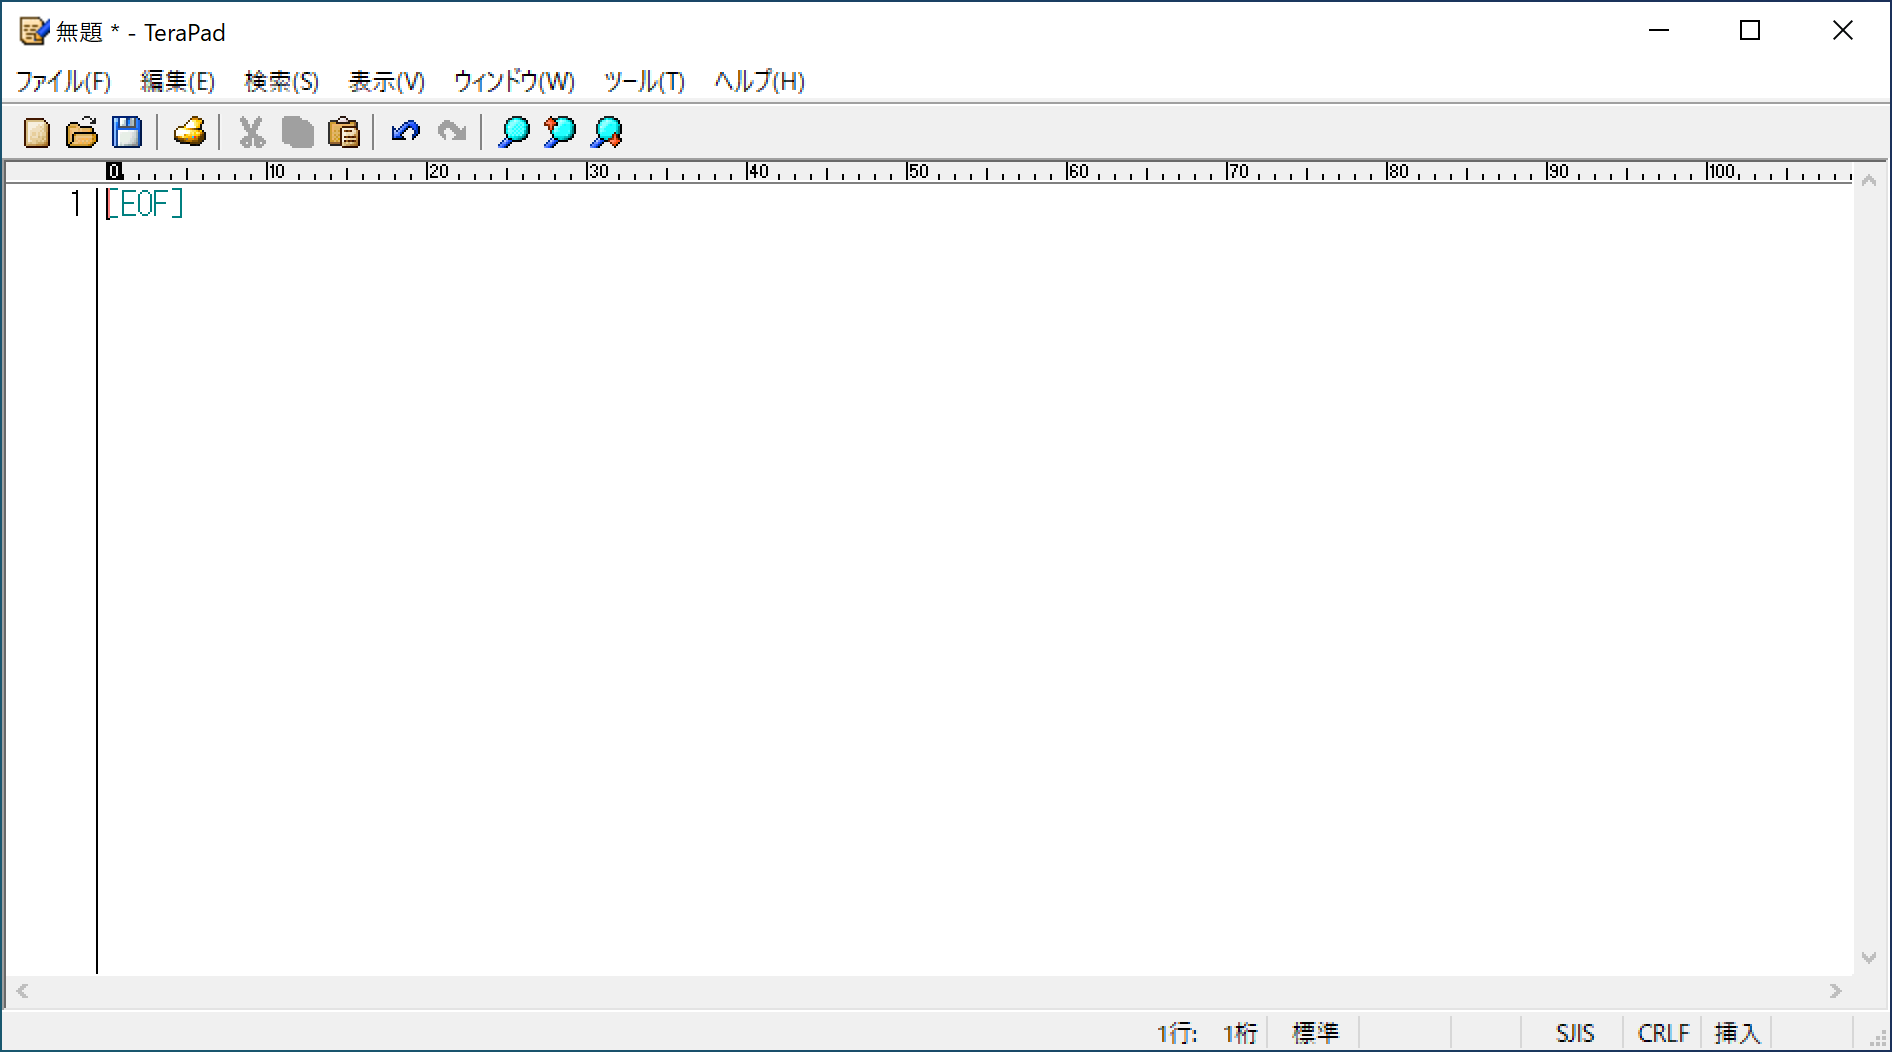Place cursor at the [EOF] marker
The height and width of the screenshot is (1052, 1892).
[145, 204]
